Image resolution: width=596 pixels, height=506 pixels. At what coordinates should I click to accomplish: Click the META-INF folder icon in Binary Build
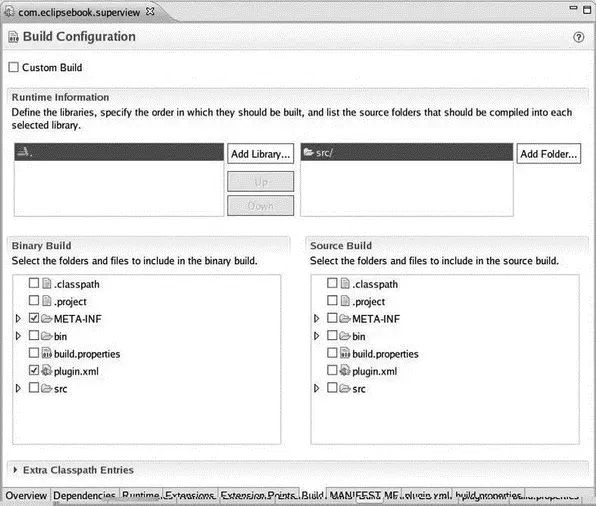[47, 318]
